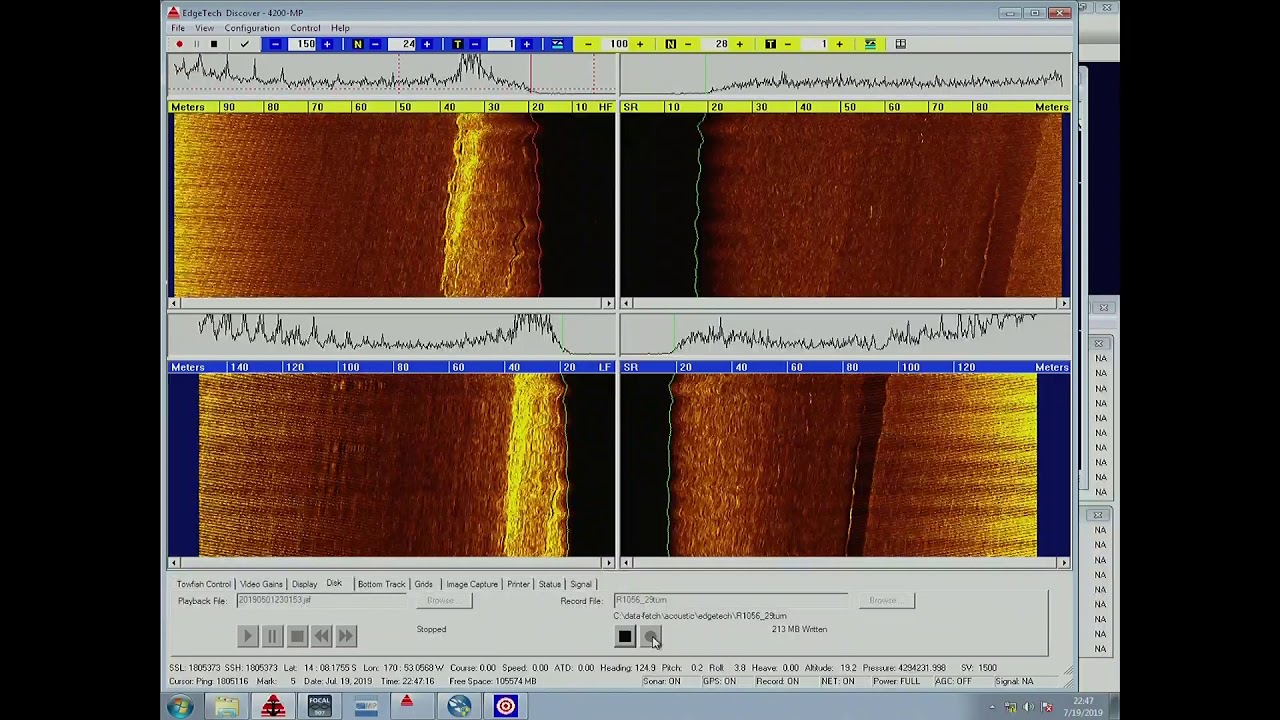Toggle the blue T TVG button
Viewport: 1280px width, 720px height.
(457, 44)
